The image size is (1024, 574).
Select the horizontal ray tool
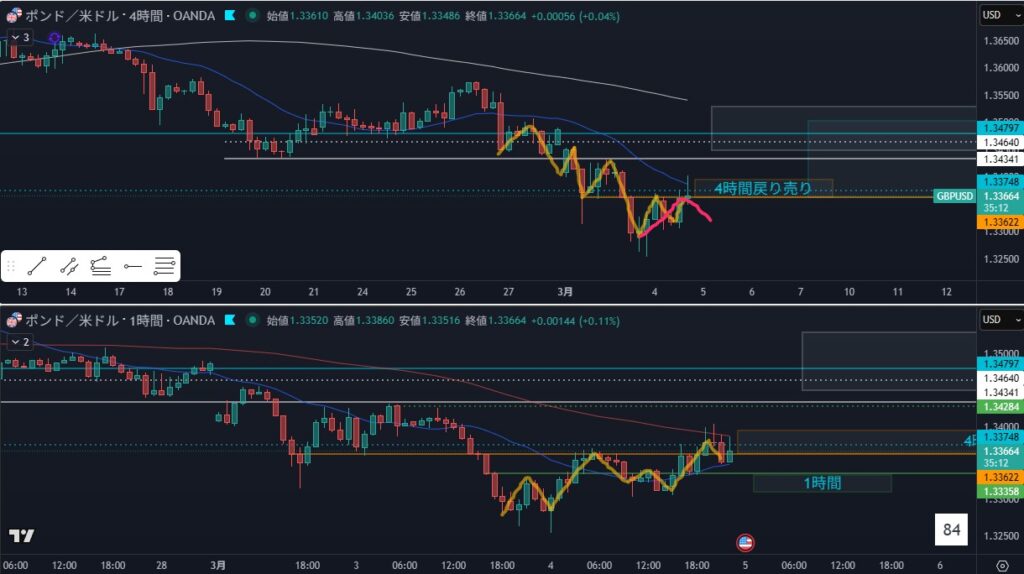pos(132,266)
